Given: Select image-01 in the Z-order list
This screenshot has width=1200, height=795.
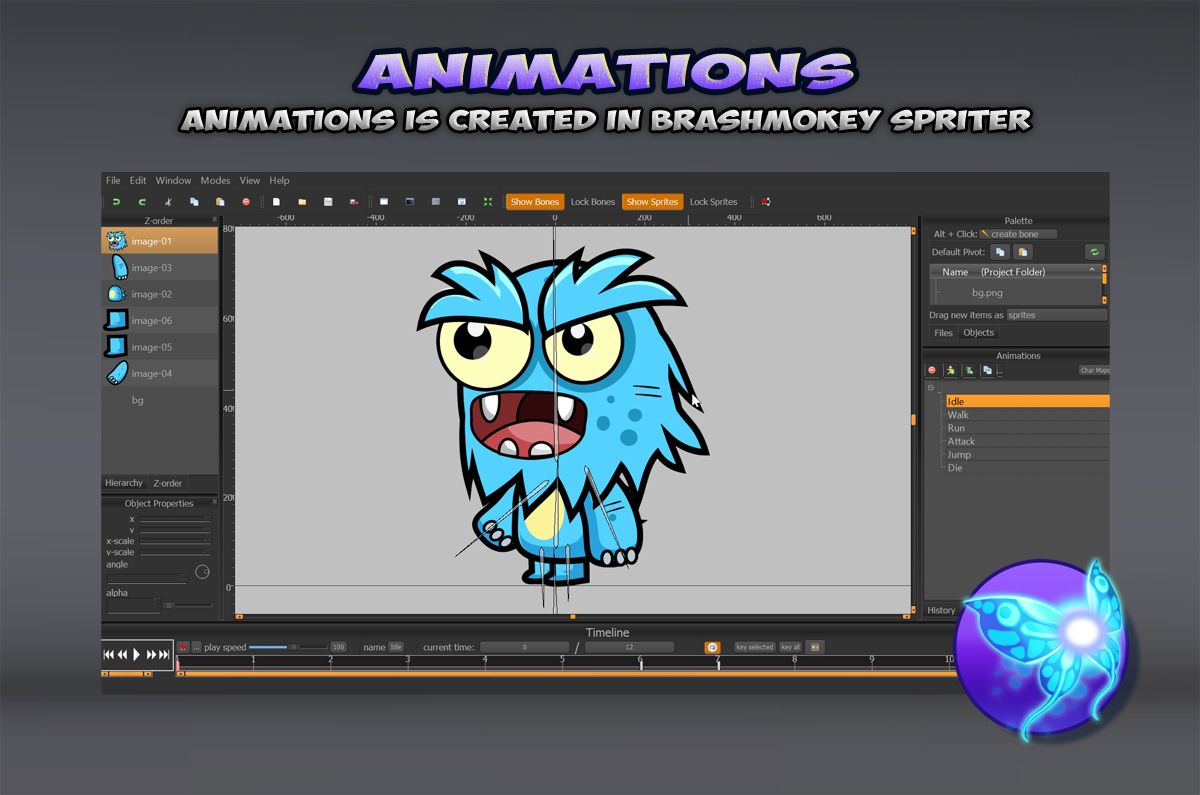Looking at the screenshot, I should (160, 241).
